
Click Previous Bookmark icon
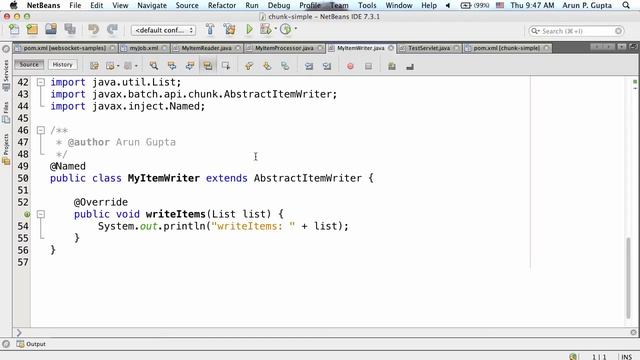click(249, 66)
